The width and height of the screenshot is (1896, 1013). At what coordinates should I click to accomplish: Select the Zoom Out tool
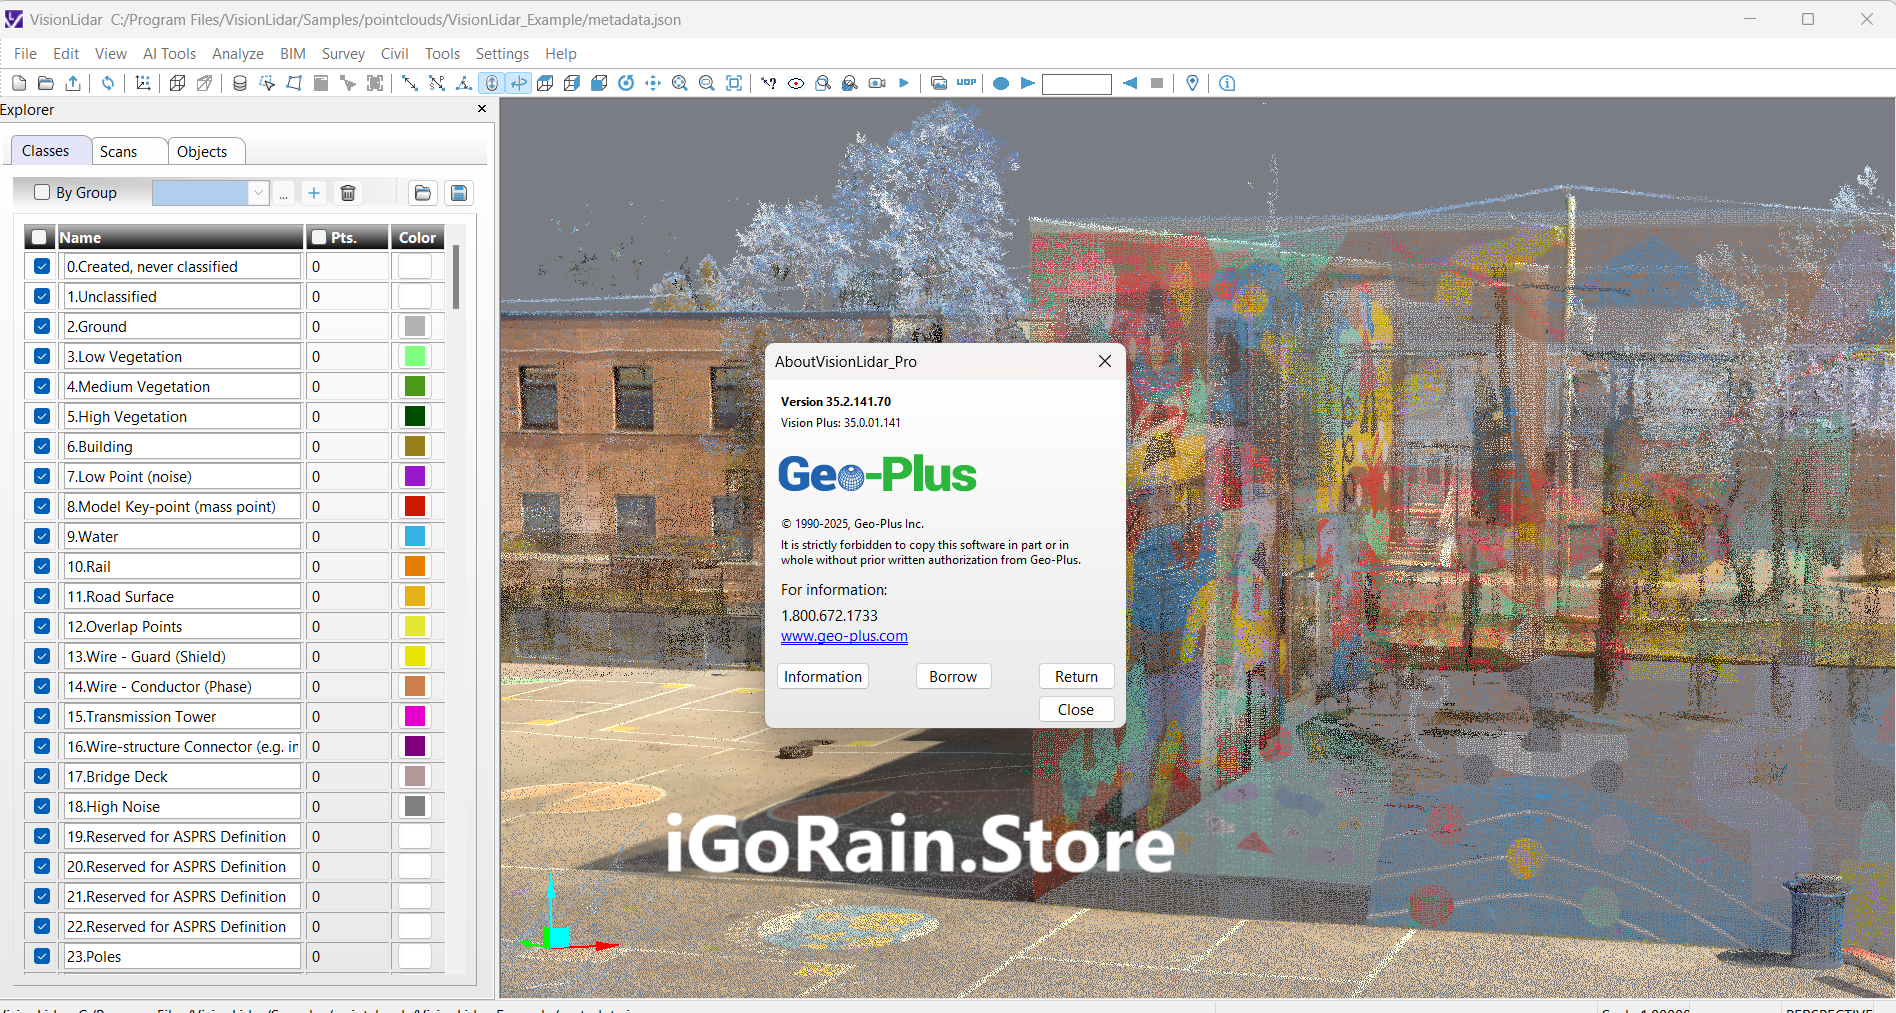(x=706, y=83)
